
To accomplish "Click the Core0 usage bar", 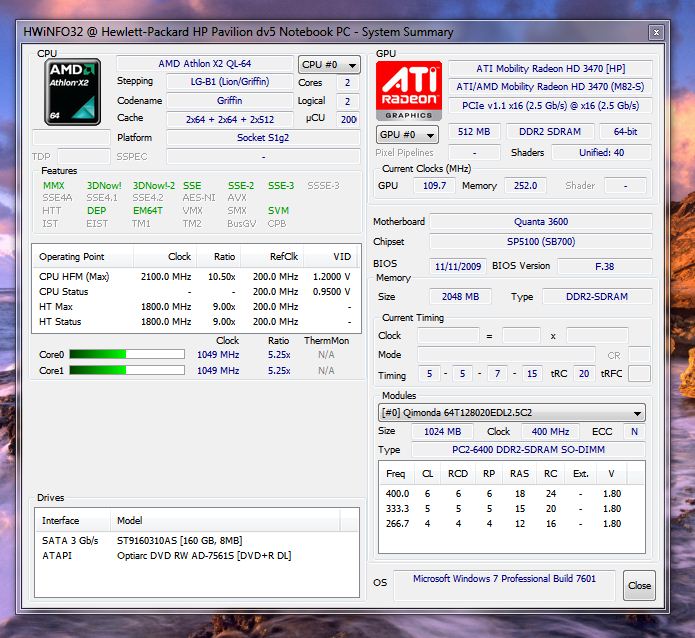I will click(127, 354).
